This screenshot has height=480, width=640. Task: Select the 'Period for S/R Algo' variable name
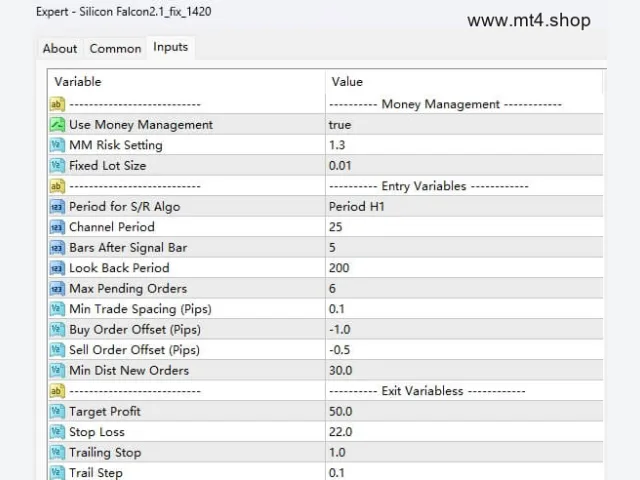[x=124, y=207]
